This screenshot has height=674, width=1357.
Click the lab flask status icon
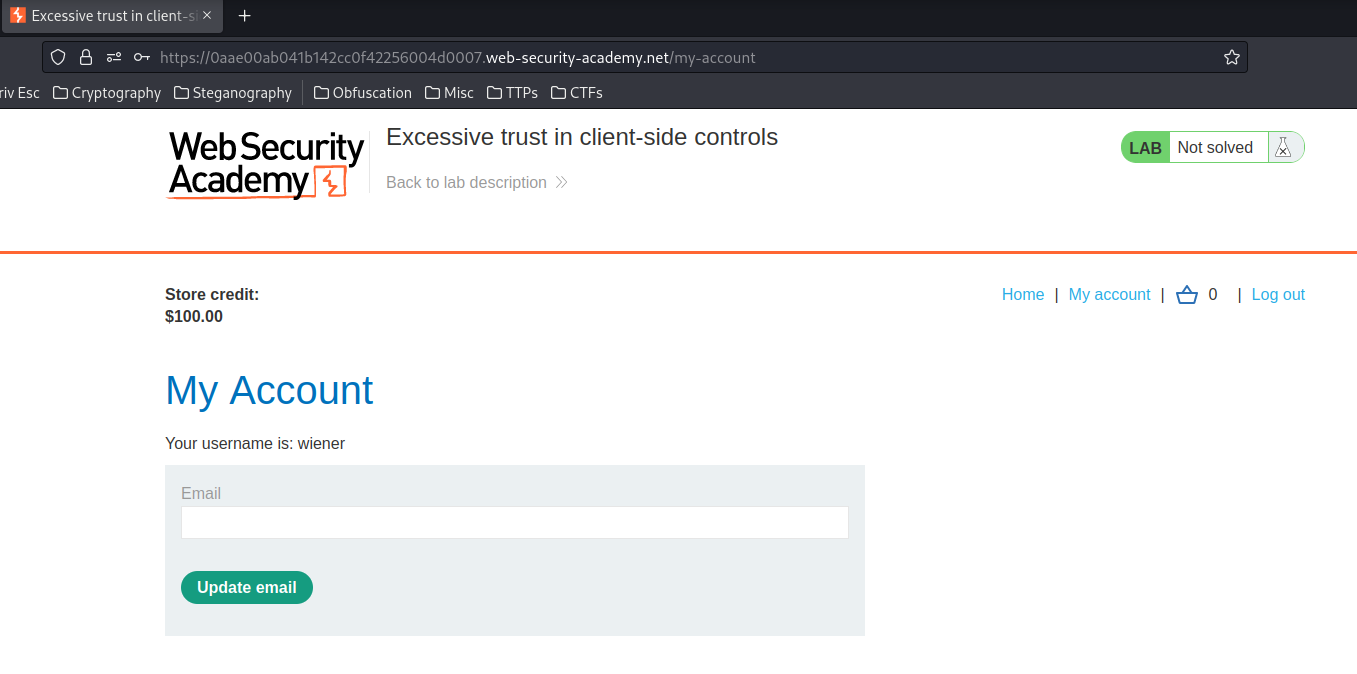click(x=1283, y=147)
